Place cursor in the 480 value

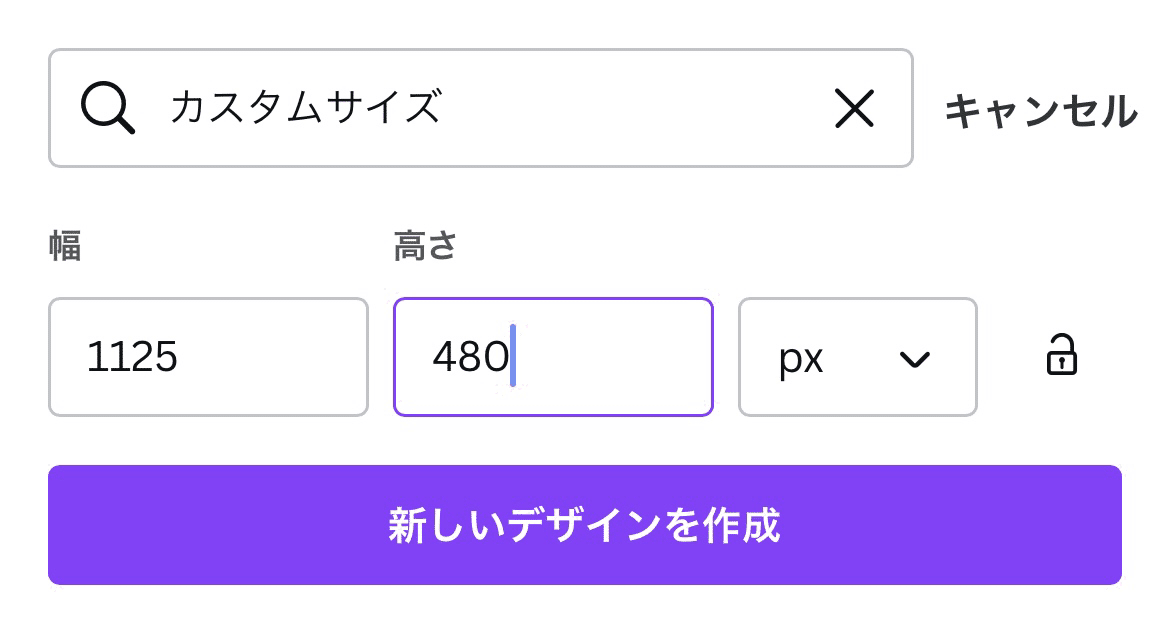click(471, 356)
